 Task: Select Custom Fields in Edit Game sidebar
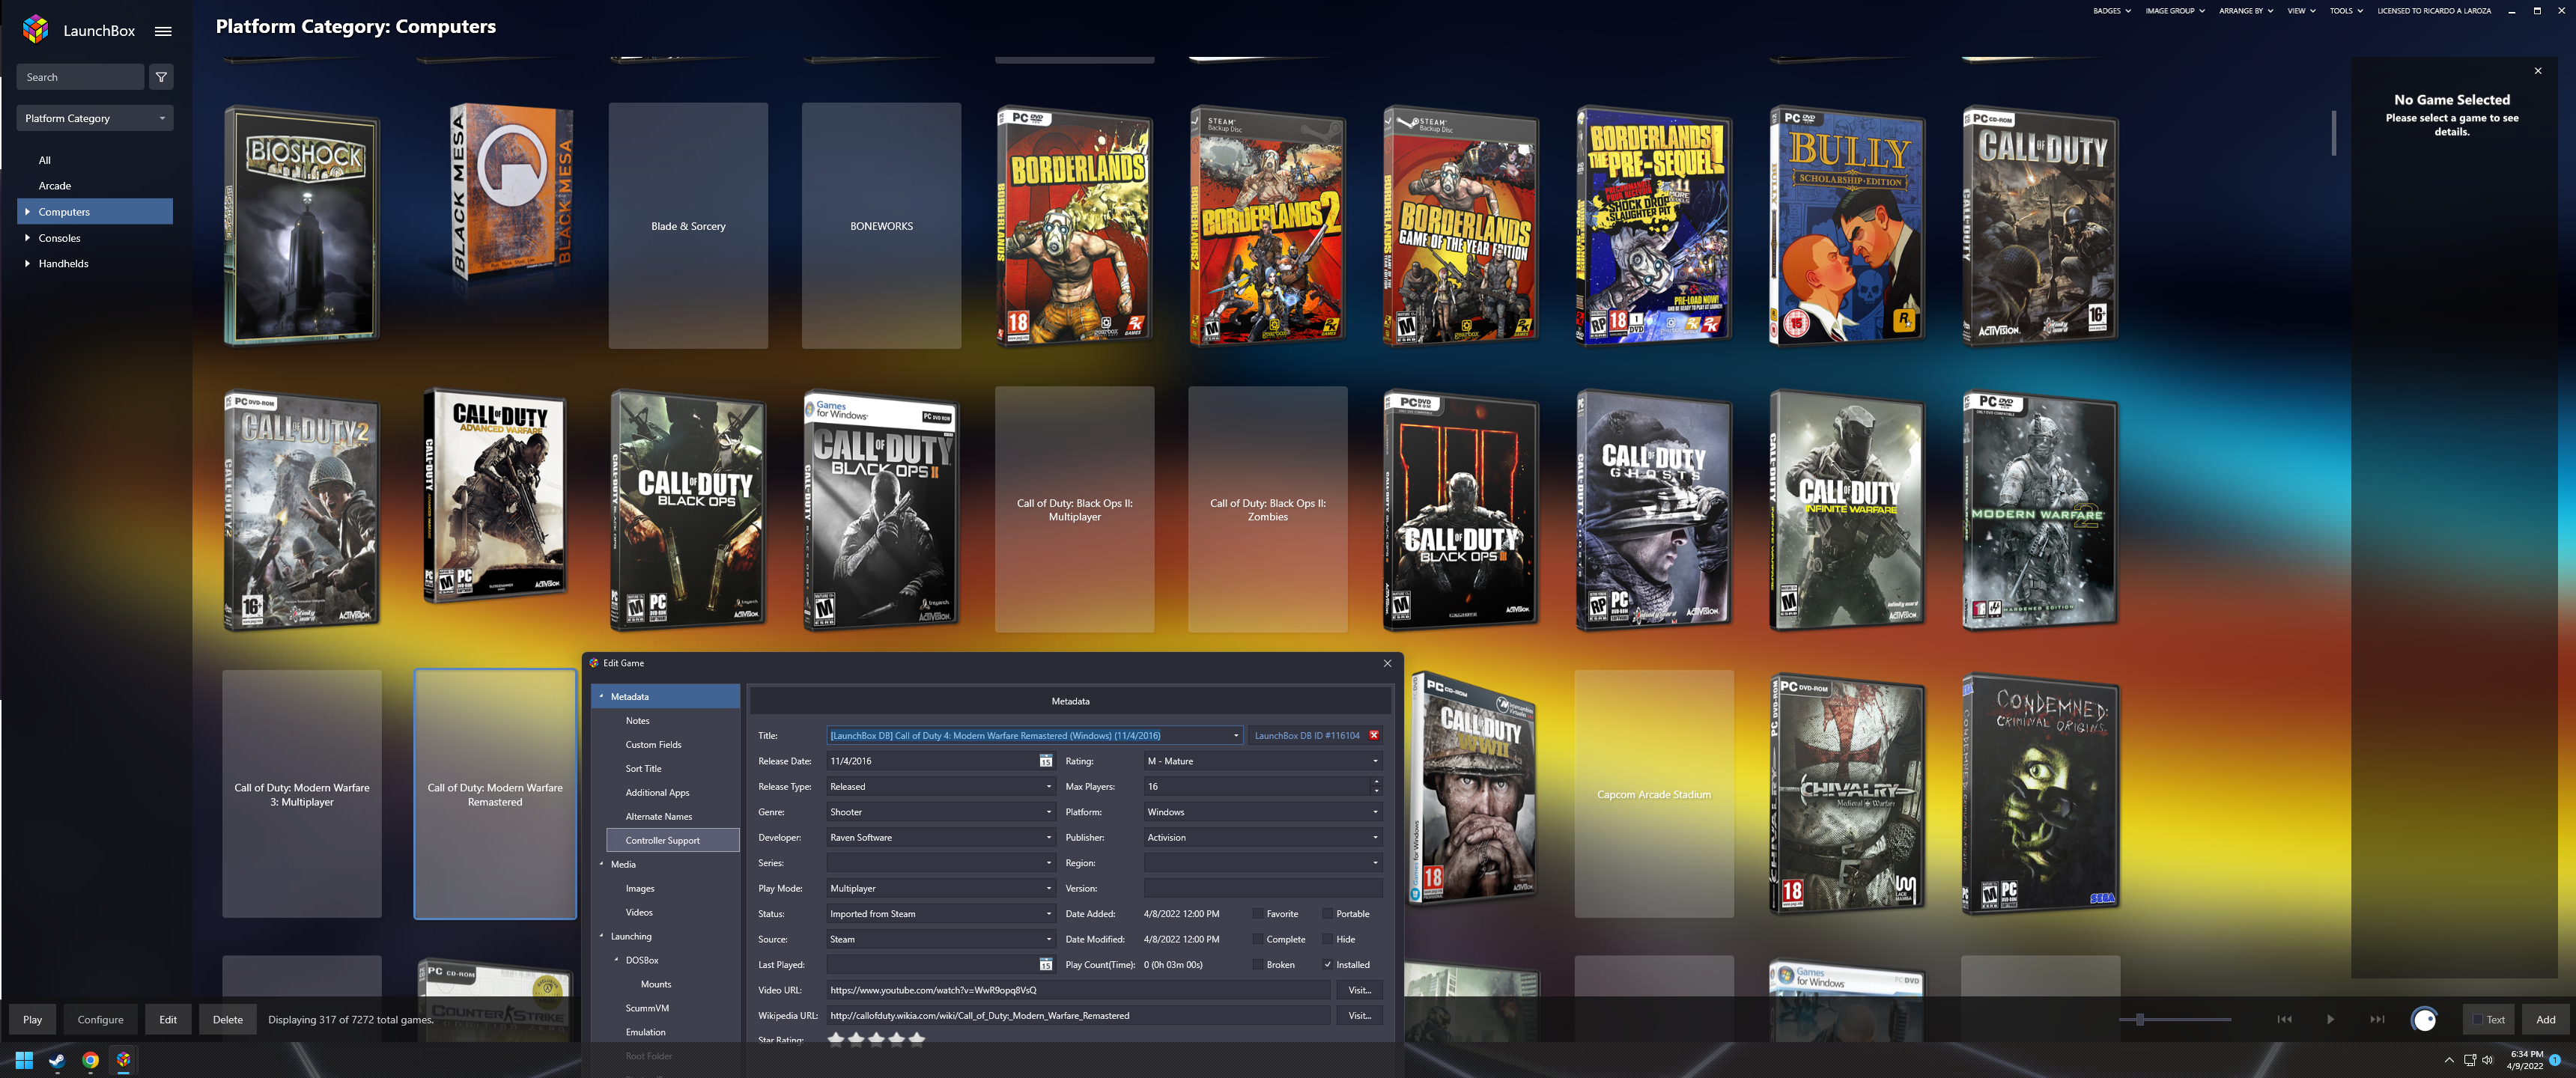[x=653, y=745]
